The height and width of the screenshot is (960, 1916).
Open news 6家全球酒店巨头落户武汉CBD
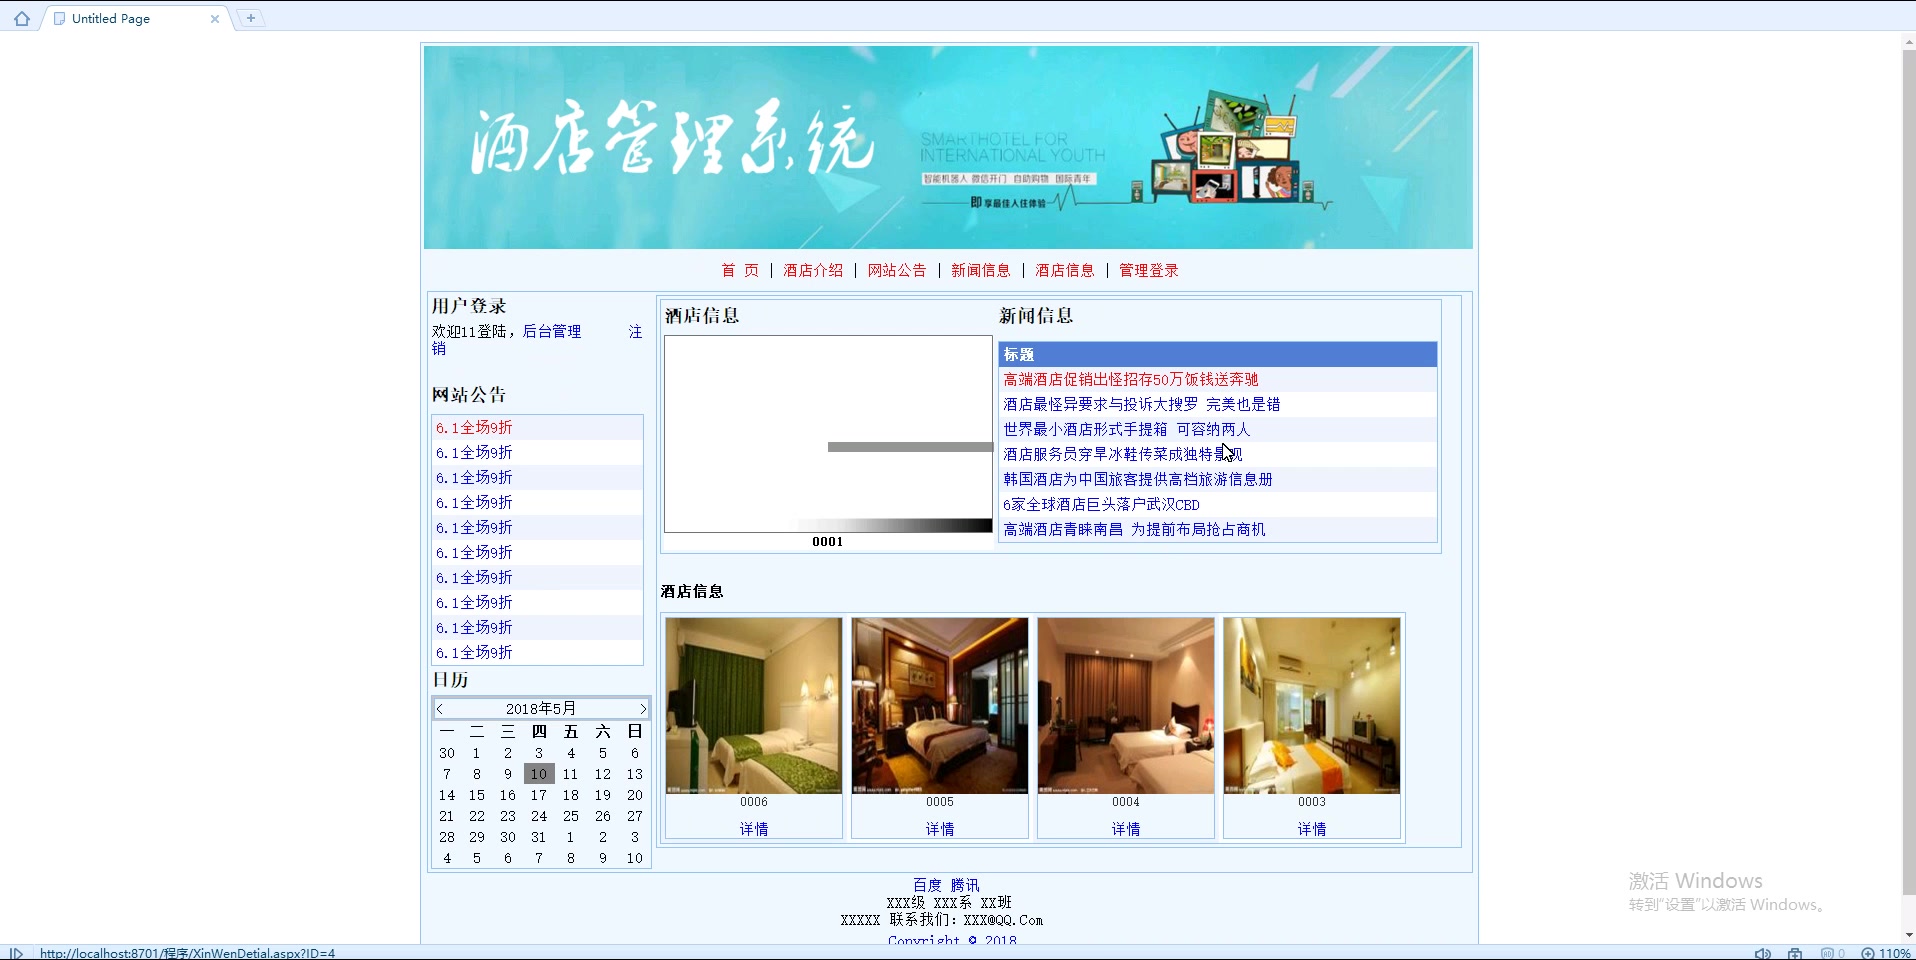pos(1101,504)
